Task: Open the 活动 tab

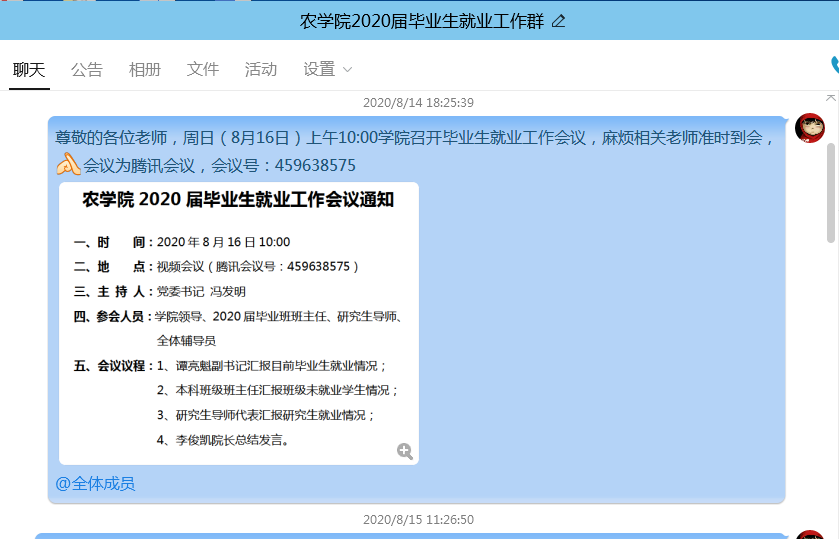Action: click(x=261, y=69)
